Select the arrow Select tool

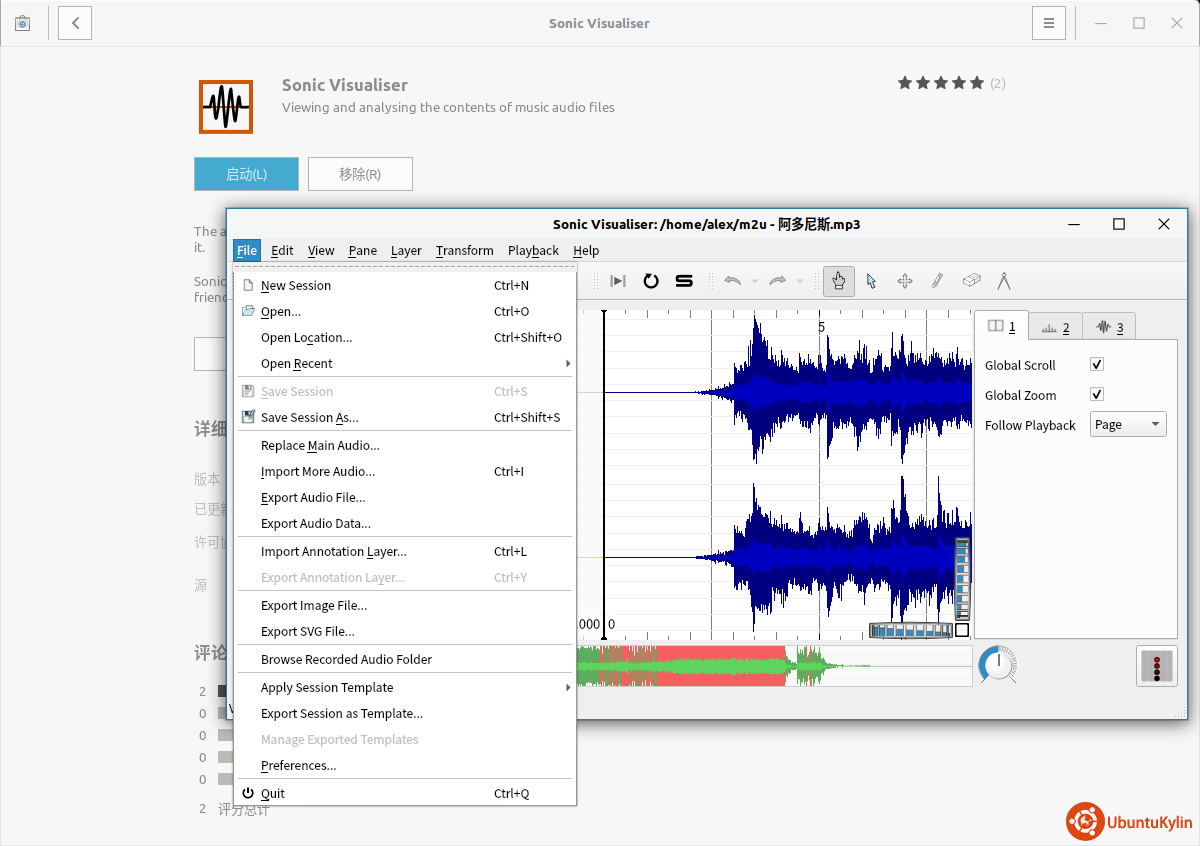(x=871, y=281)
